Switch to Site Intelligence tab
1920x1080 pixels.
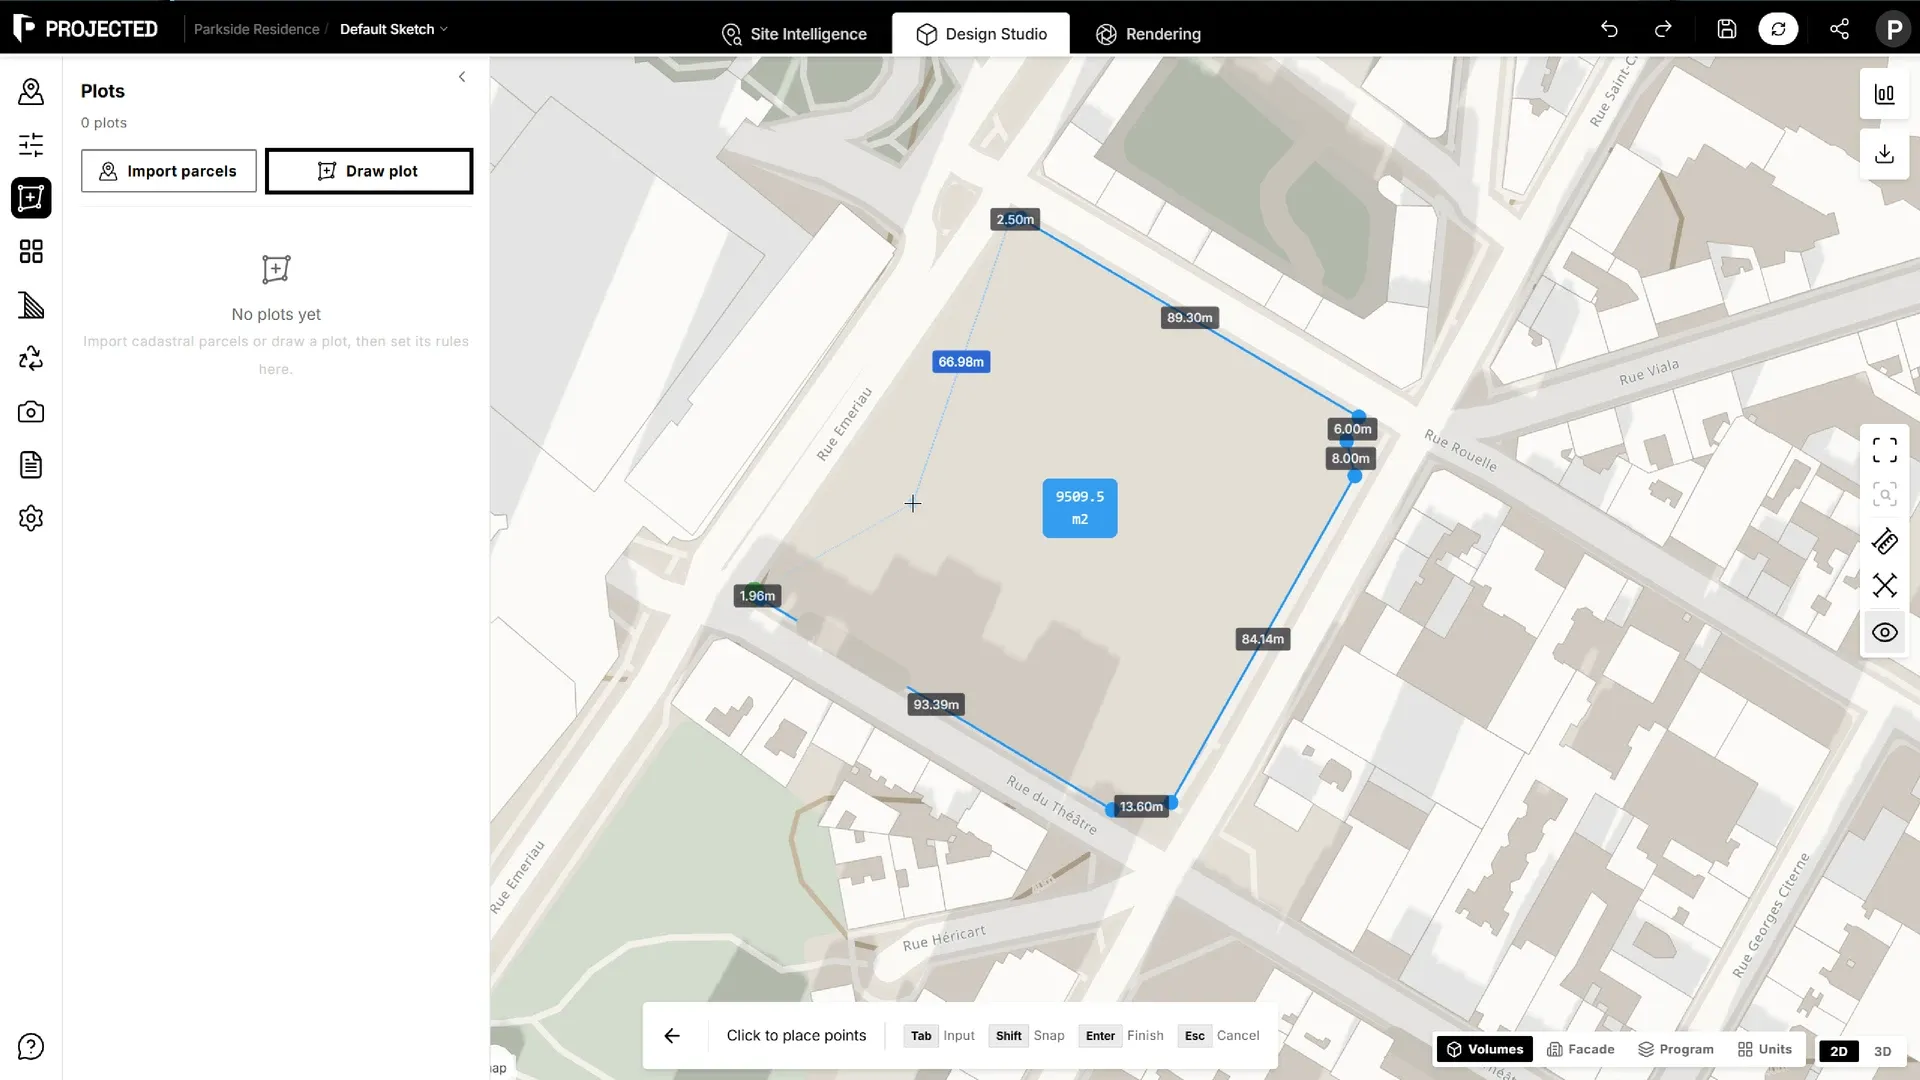click(x=794, y=34)
